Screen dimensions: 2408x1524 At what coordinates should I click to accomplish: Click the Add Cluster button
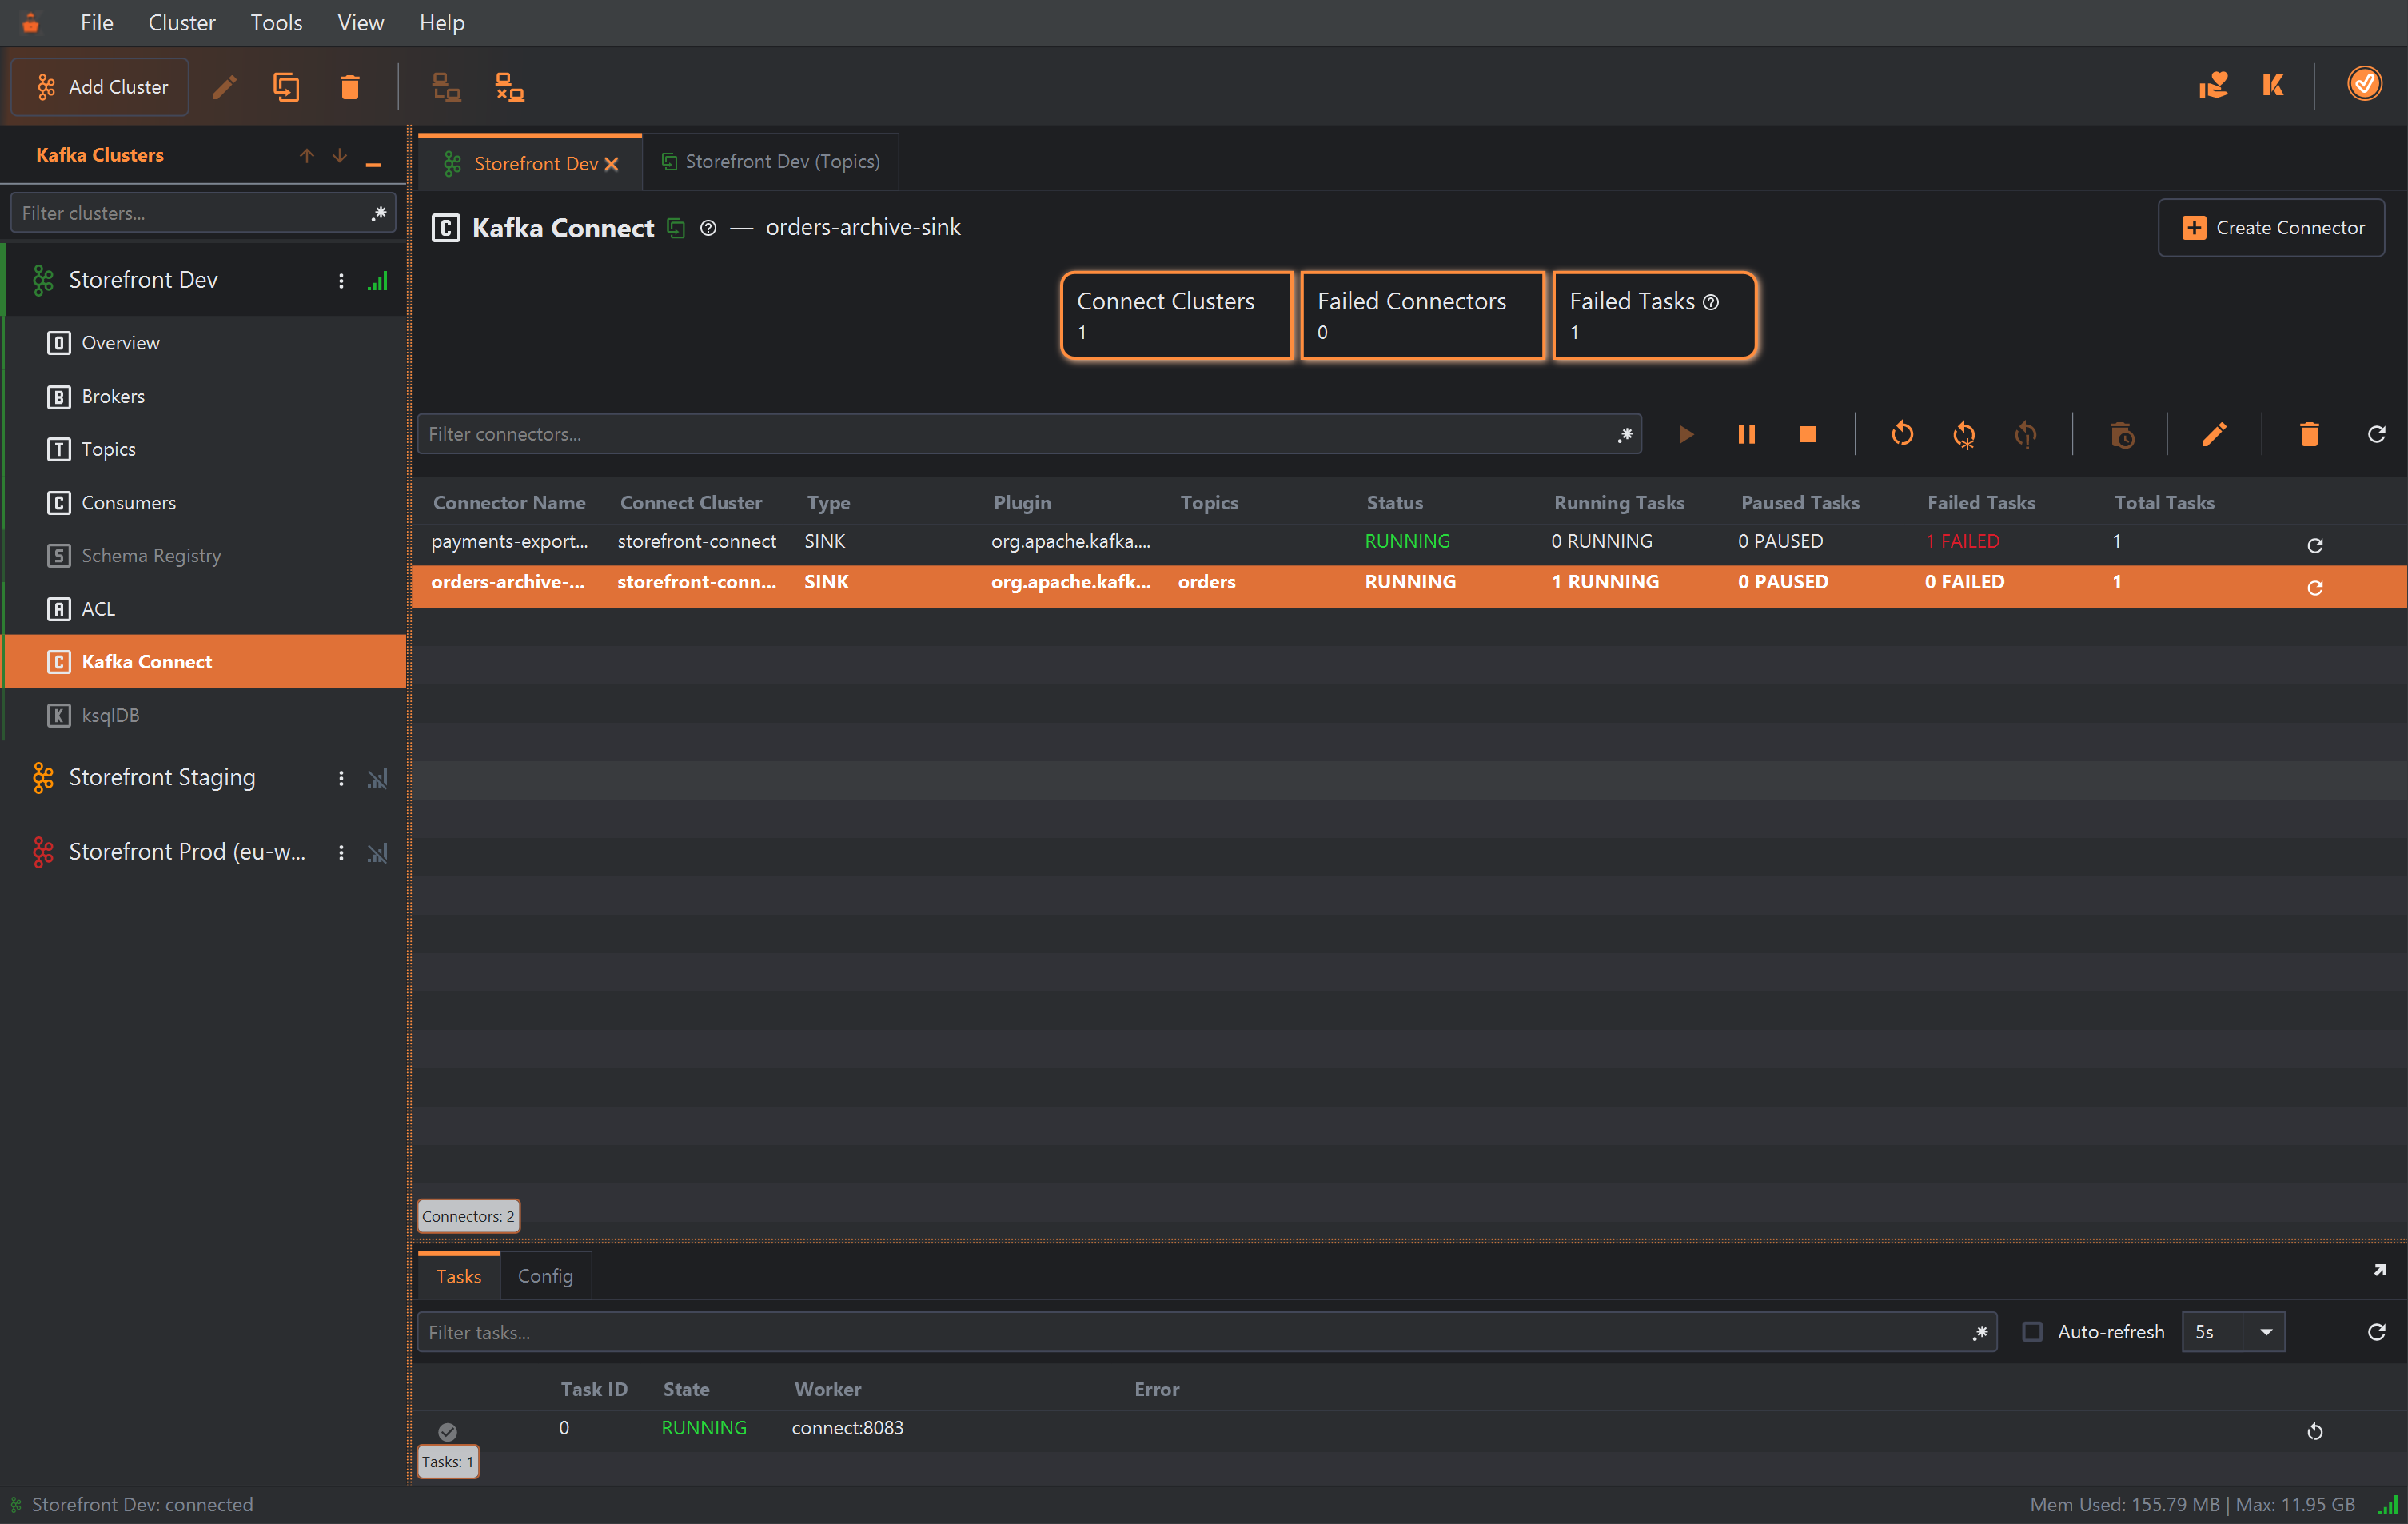(100, 87)
